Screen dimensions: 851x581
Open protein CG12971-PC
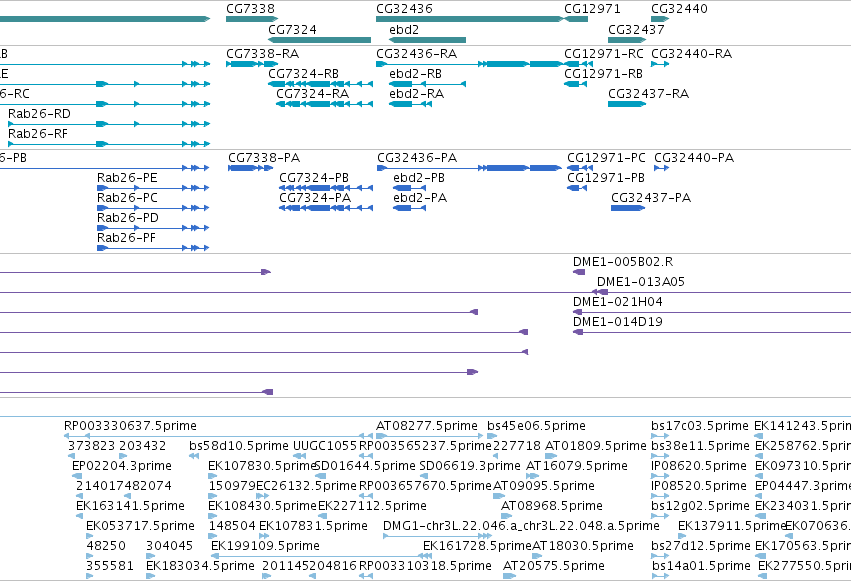click(x=606, y=158)
